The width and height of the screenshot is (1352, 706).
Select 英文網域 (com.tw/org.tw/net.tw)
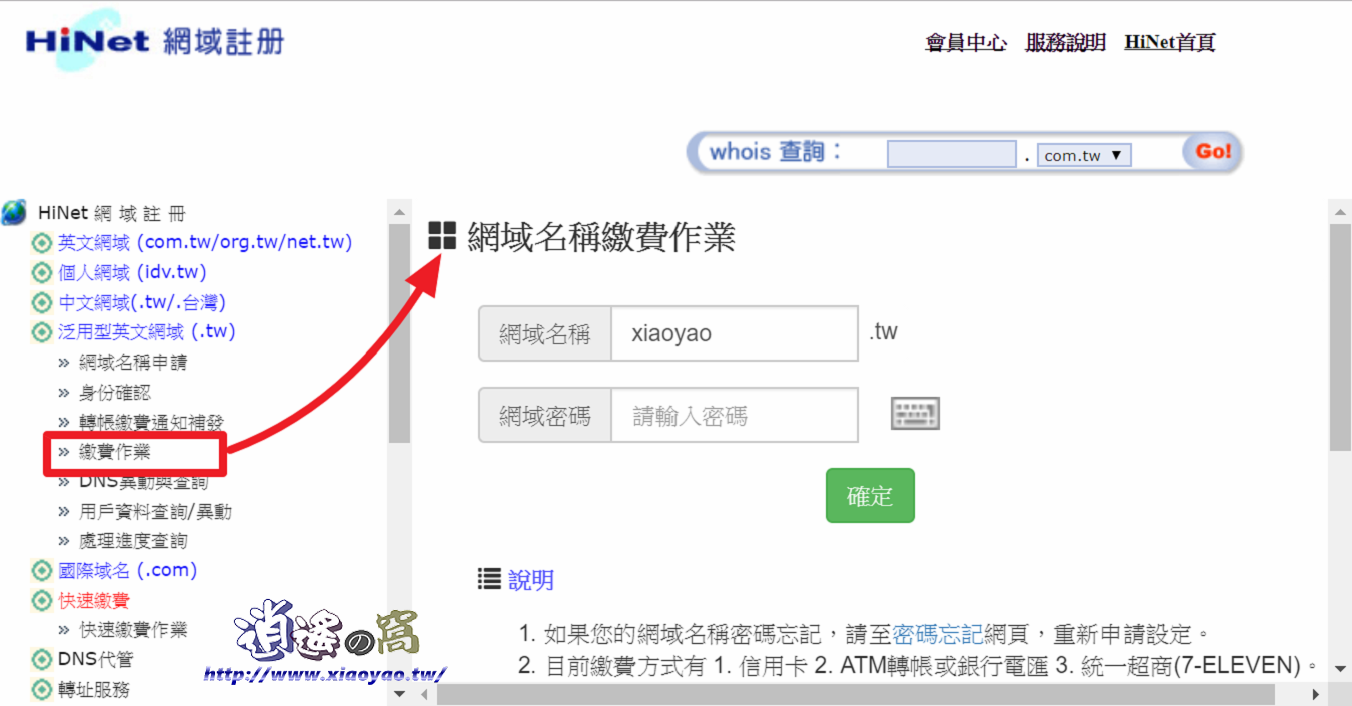205,243
